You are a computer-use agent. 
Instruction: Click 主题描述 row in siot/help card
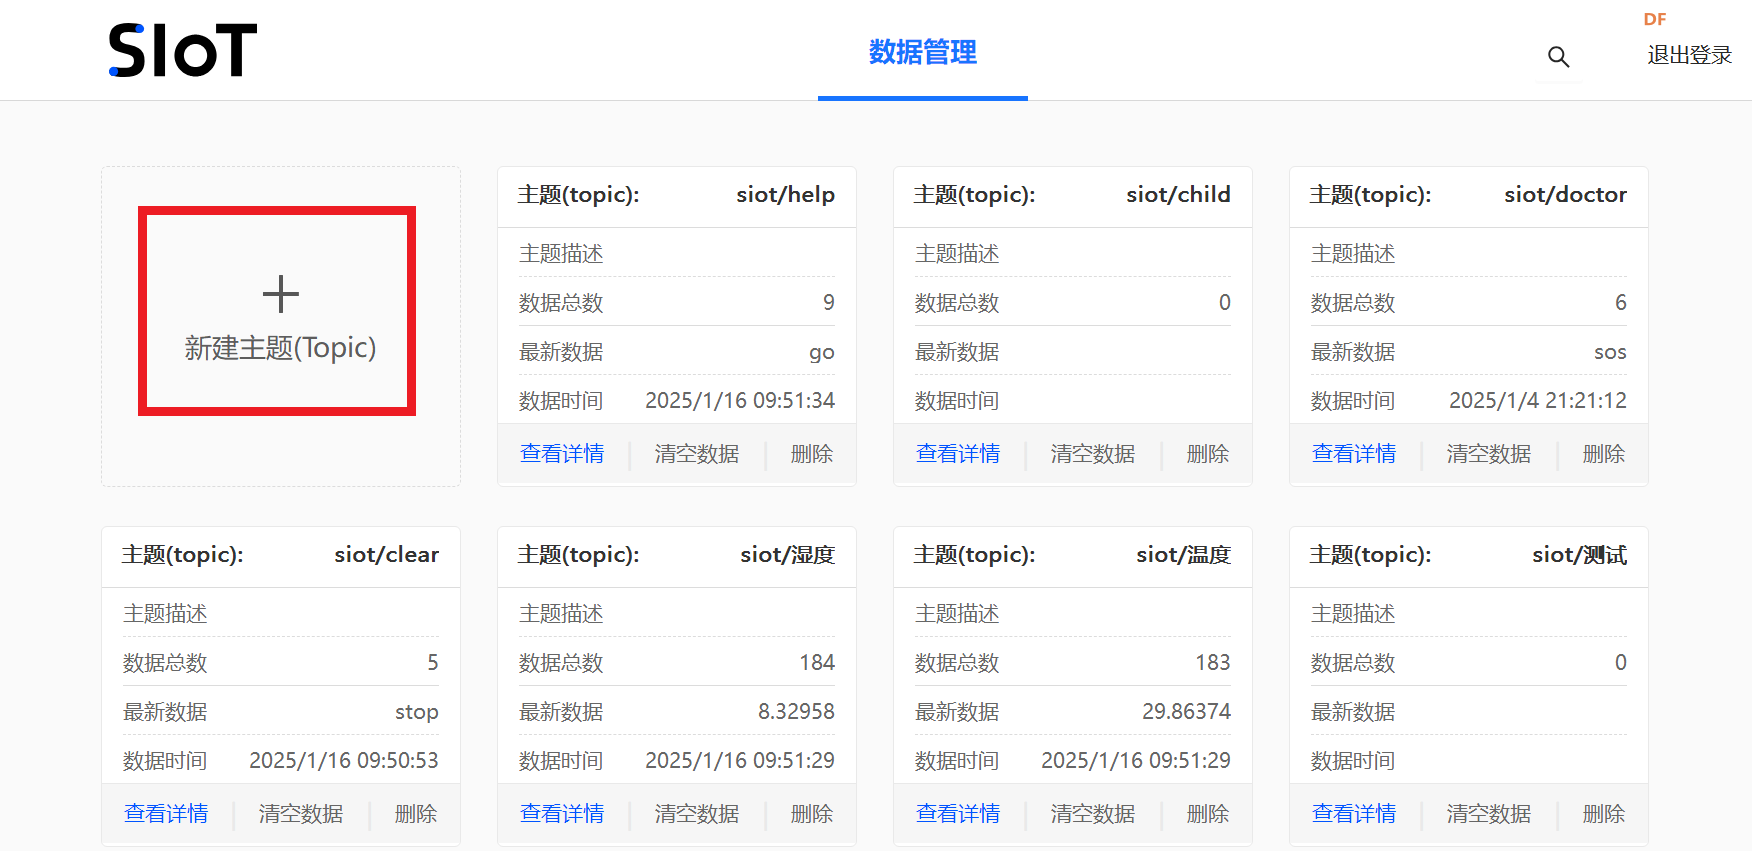[677, 254]
